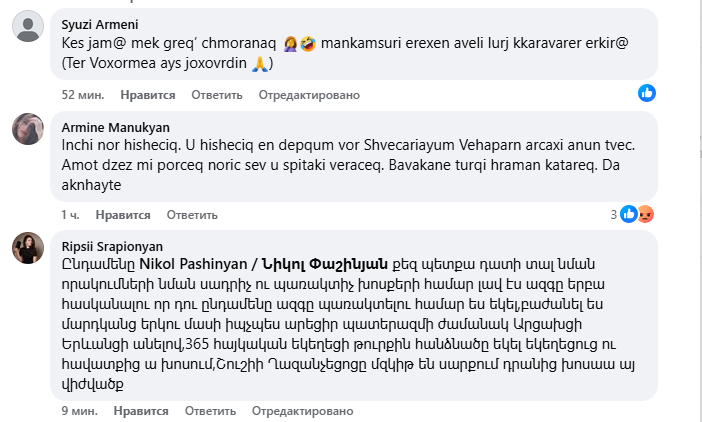Open the reaction count 3 on Armine's comment

coord(614,214)
